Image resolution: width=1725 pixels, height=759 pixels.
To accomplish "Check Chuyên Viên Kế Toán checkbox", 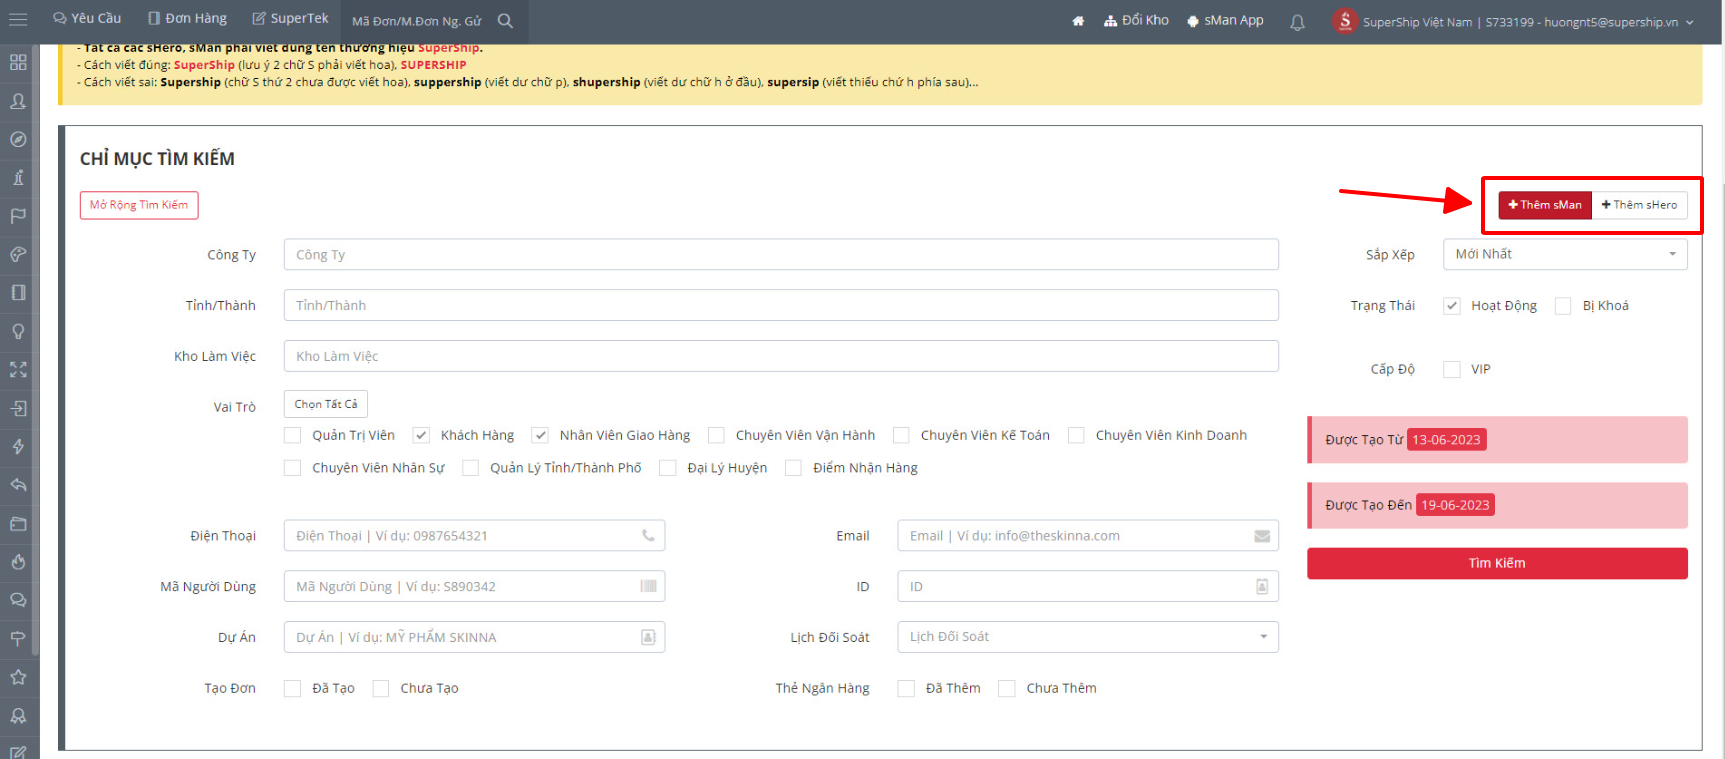I will (x=901, y=435).
